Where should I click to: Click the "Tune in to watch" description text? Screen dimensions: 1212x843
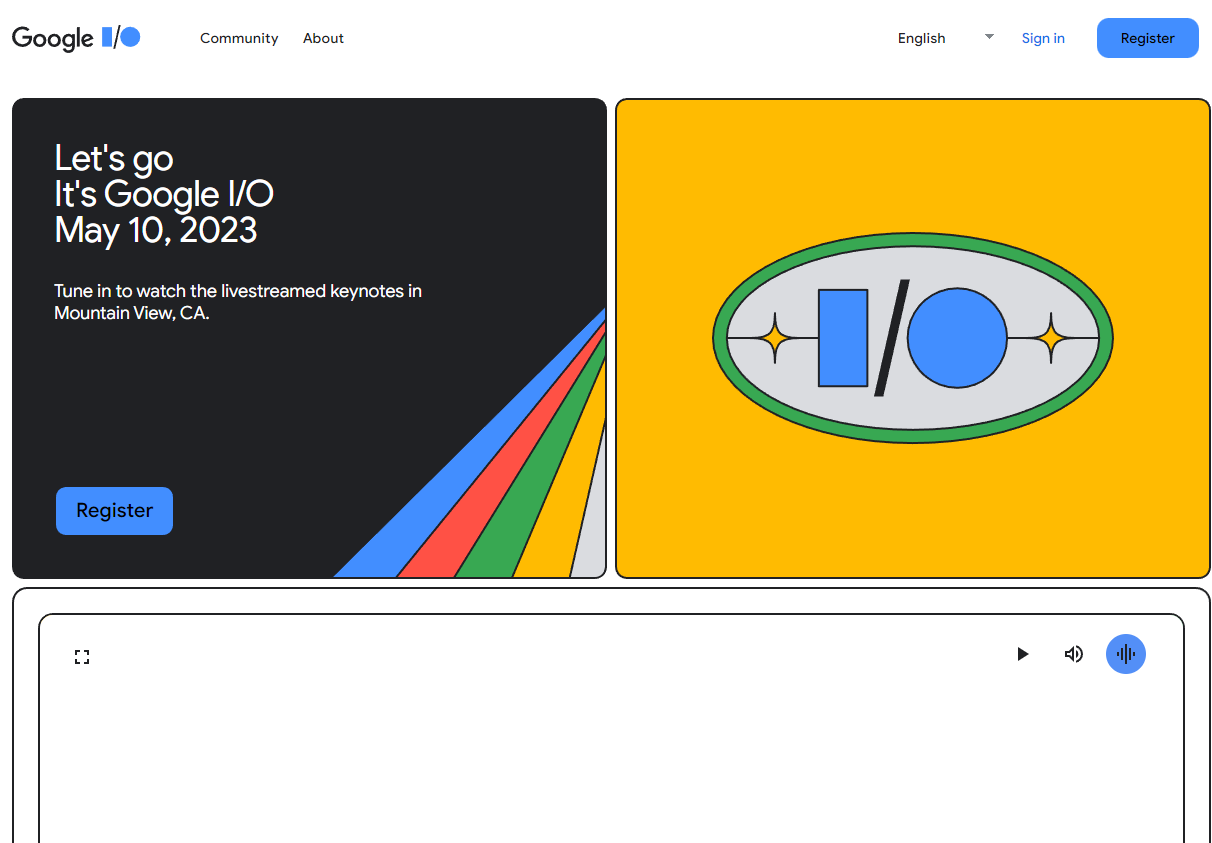(238, 302)
